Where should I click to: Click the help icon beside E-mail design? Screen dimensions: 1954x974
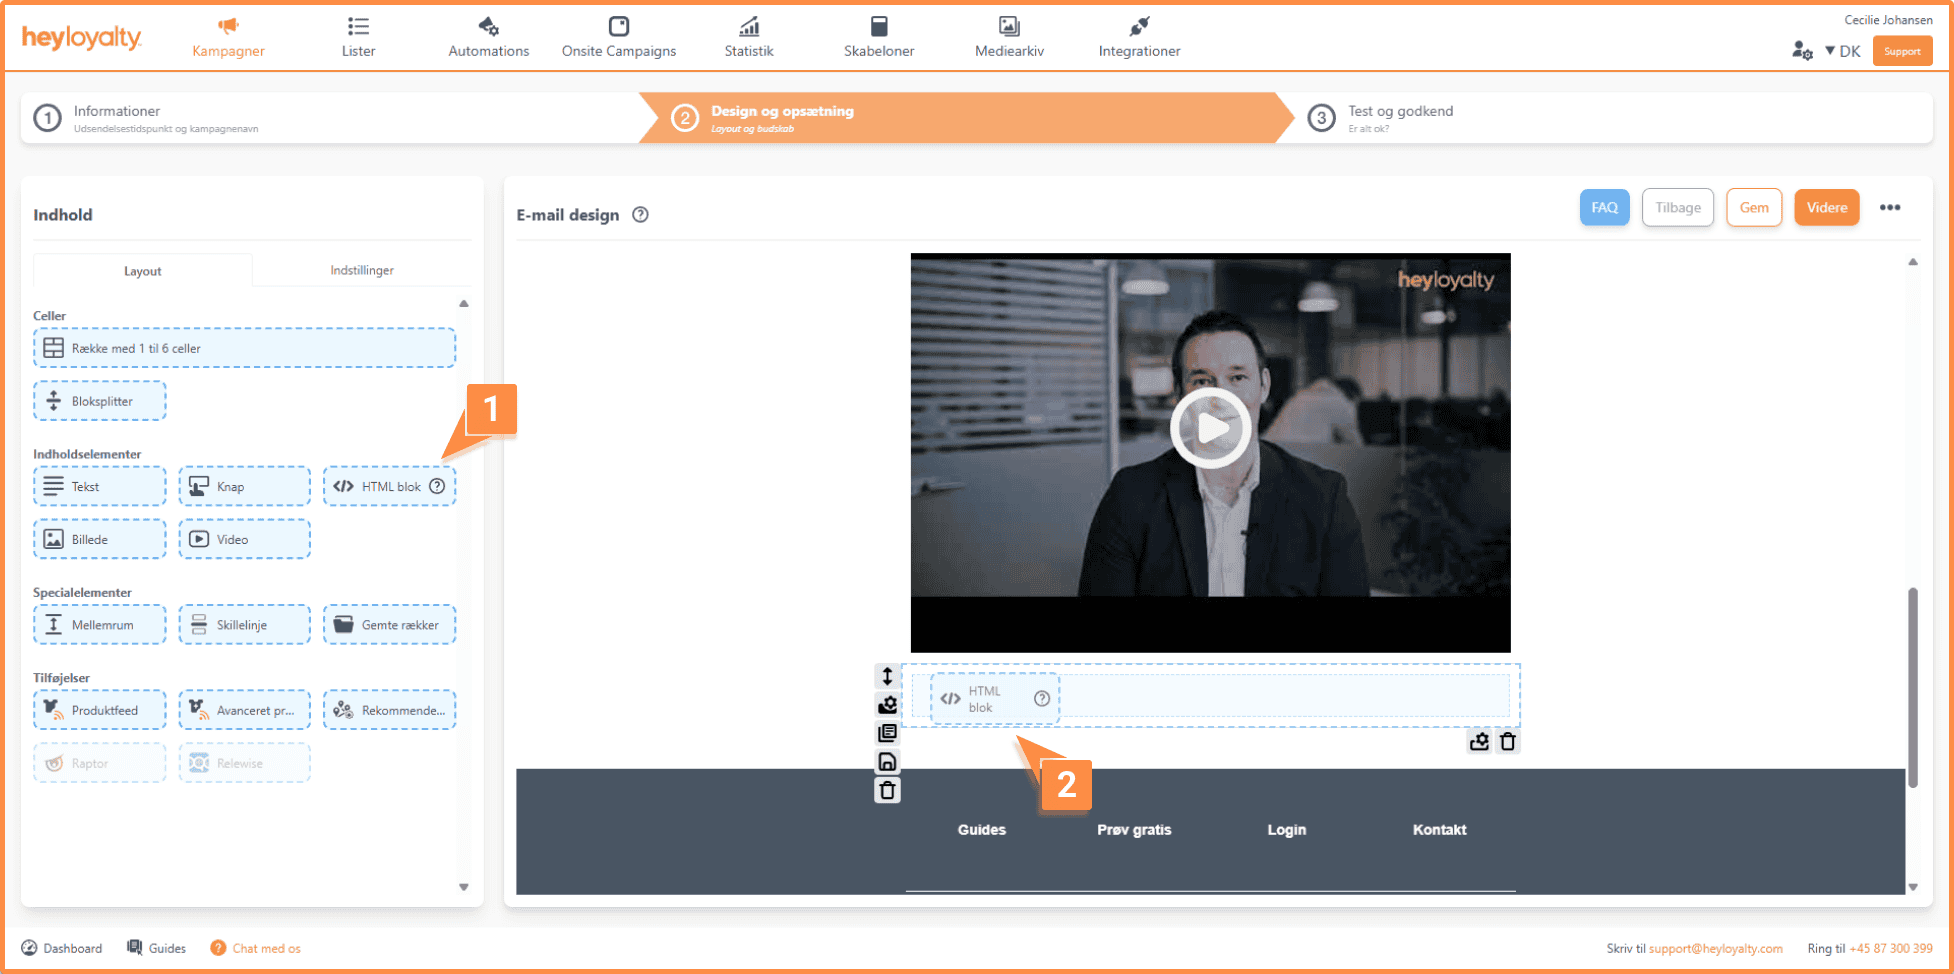tap(641, 215)
